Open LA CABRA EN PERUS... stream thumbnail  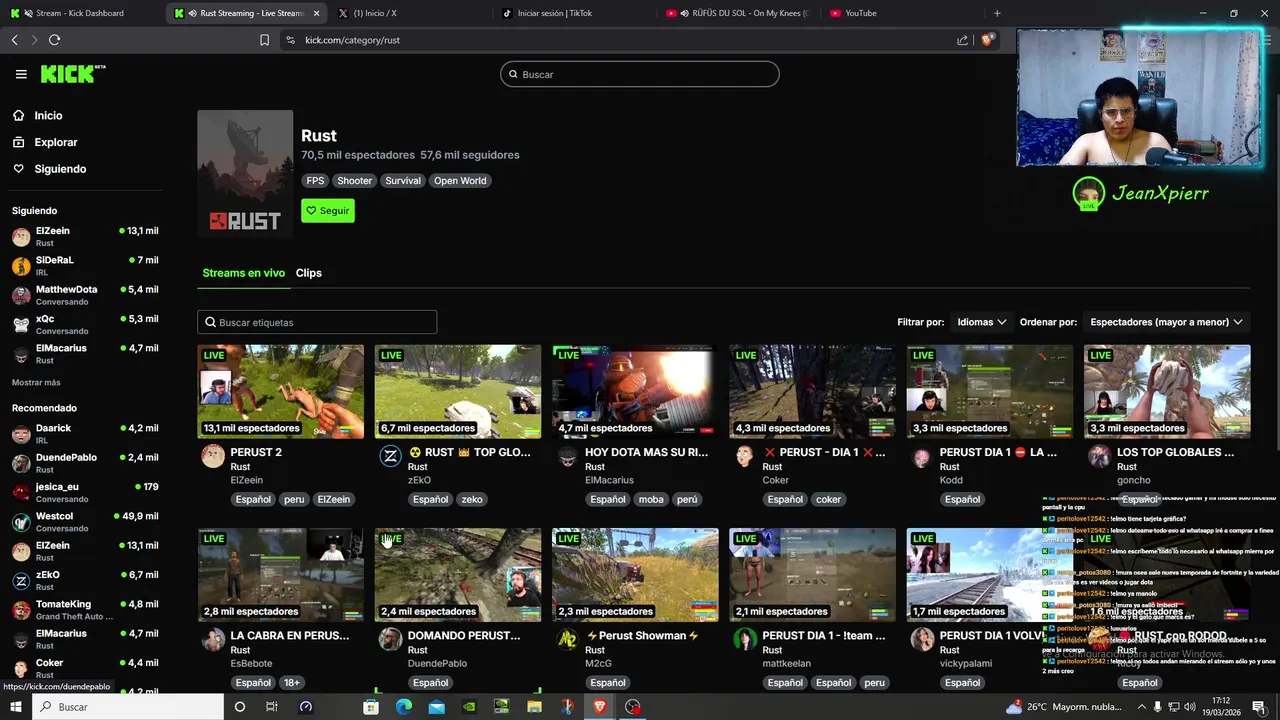(x=281, y=575)
